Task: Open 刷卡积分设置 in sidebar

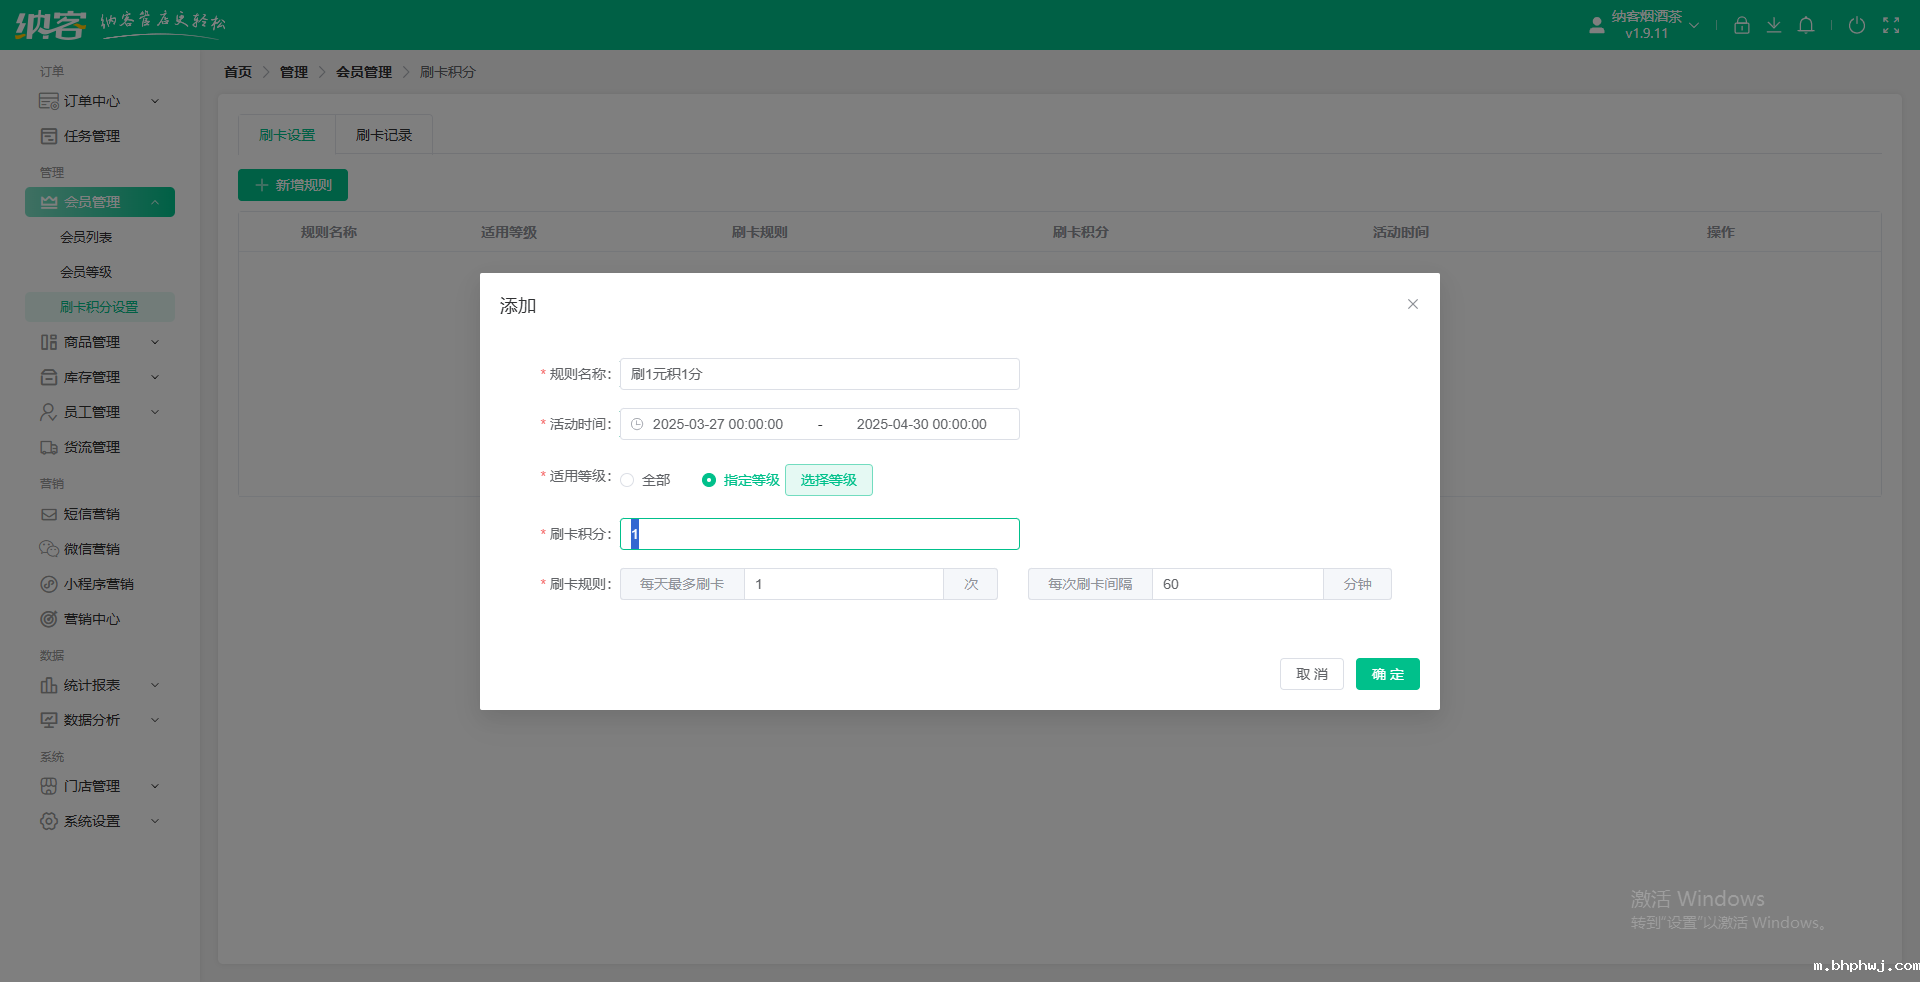Action: click(x=99, y=307)
